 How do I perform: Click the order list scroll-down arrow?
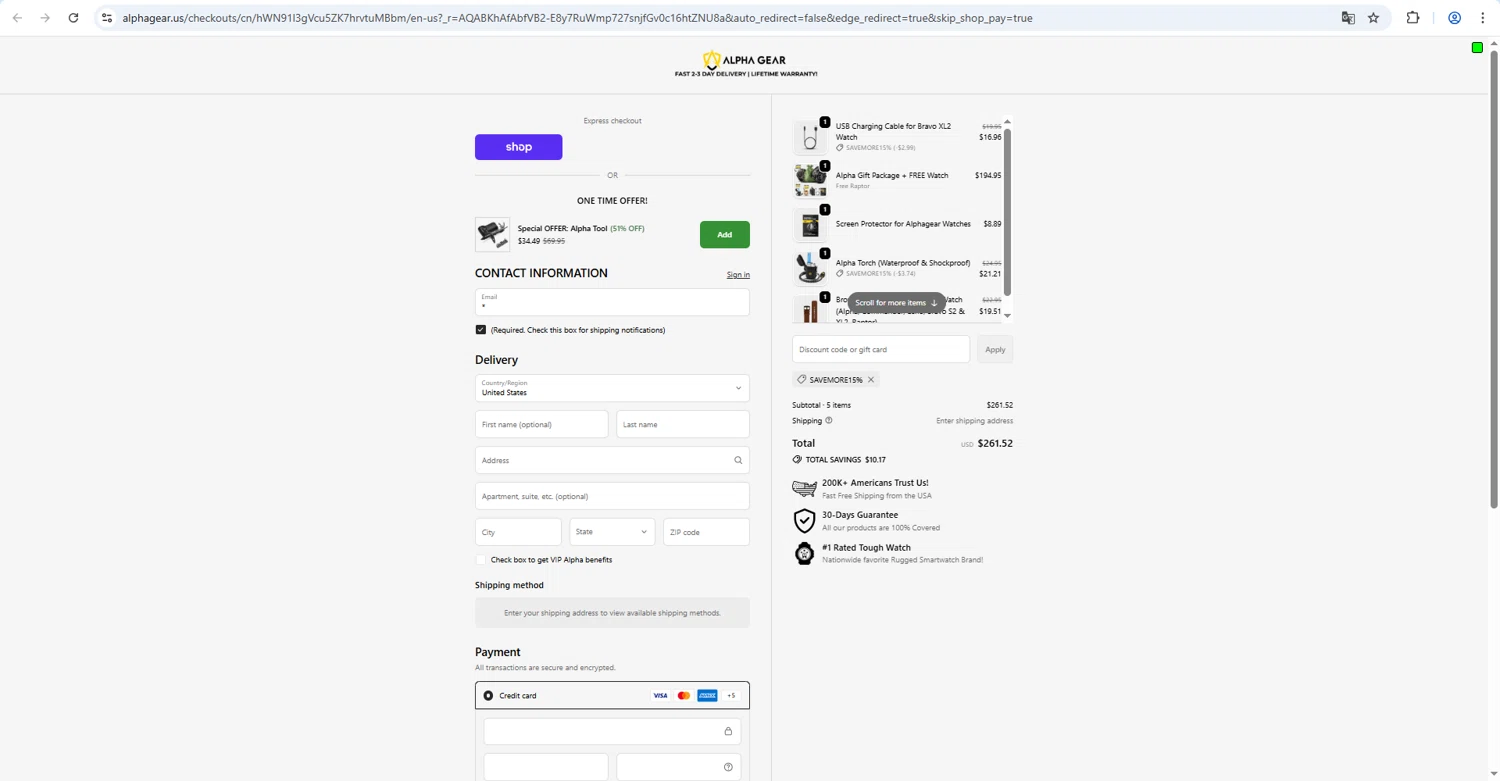1007,316
